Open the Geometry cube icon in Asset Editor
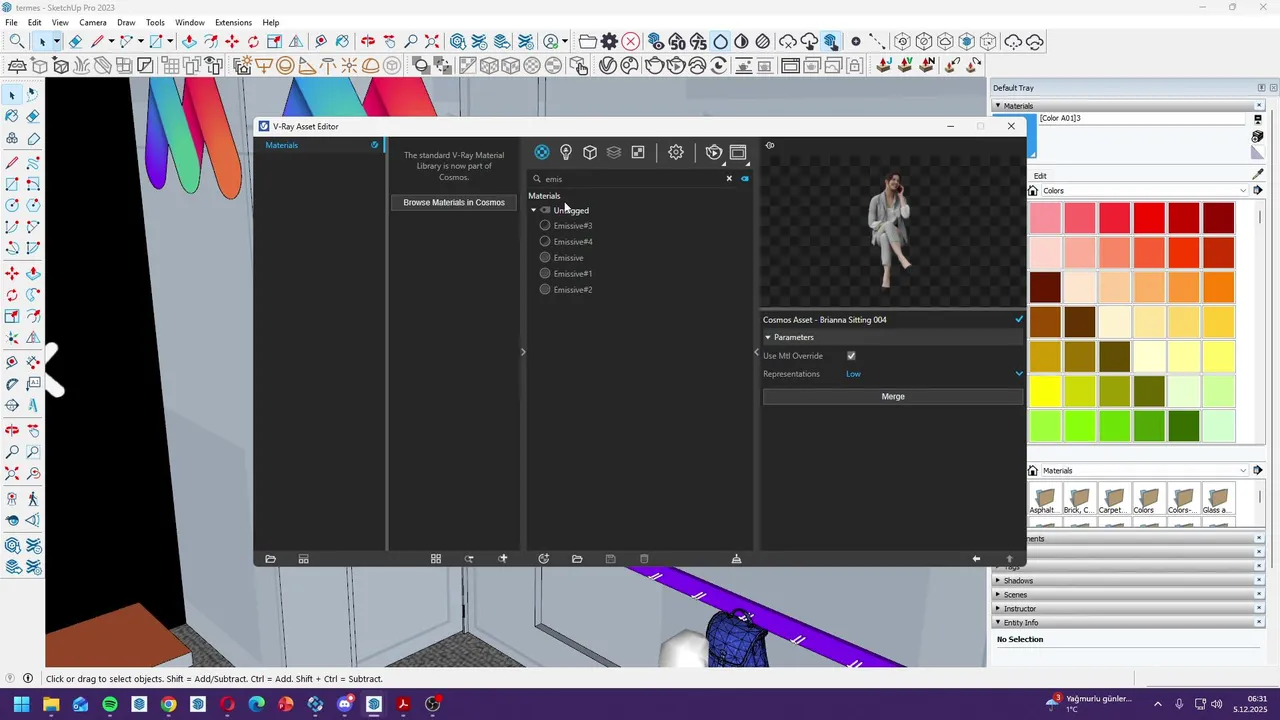Viewport: 1280px width, 720px height. [x=590, y=152]
